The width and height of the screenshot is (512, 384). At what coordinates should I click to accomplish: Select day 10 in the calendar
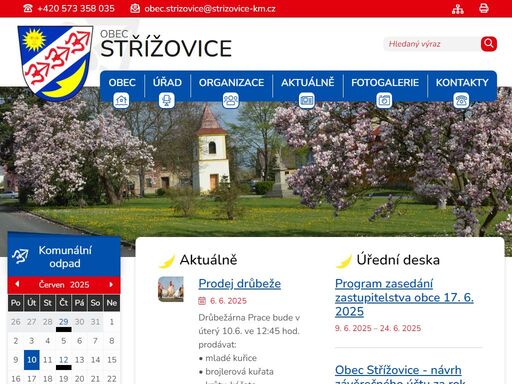[32, 360]
